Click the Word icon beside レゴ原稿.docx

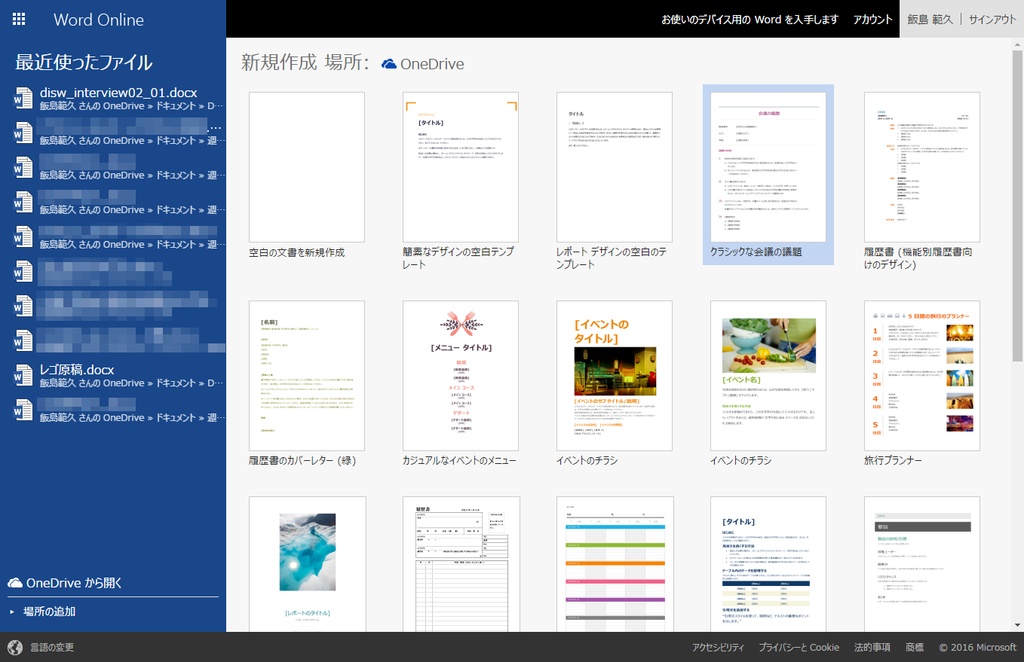23,375
